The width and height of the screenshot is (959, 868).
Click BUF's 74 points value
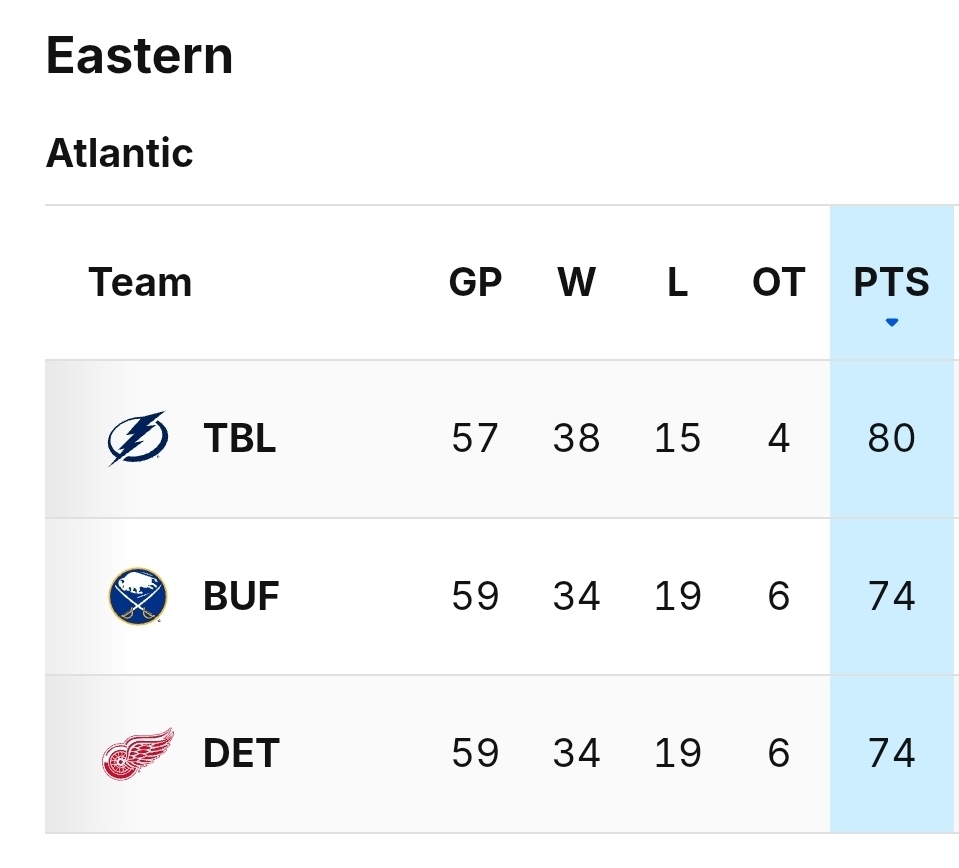(x=891, y=596)
